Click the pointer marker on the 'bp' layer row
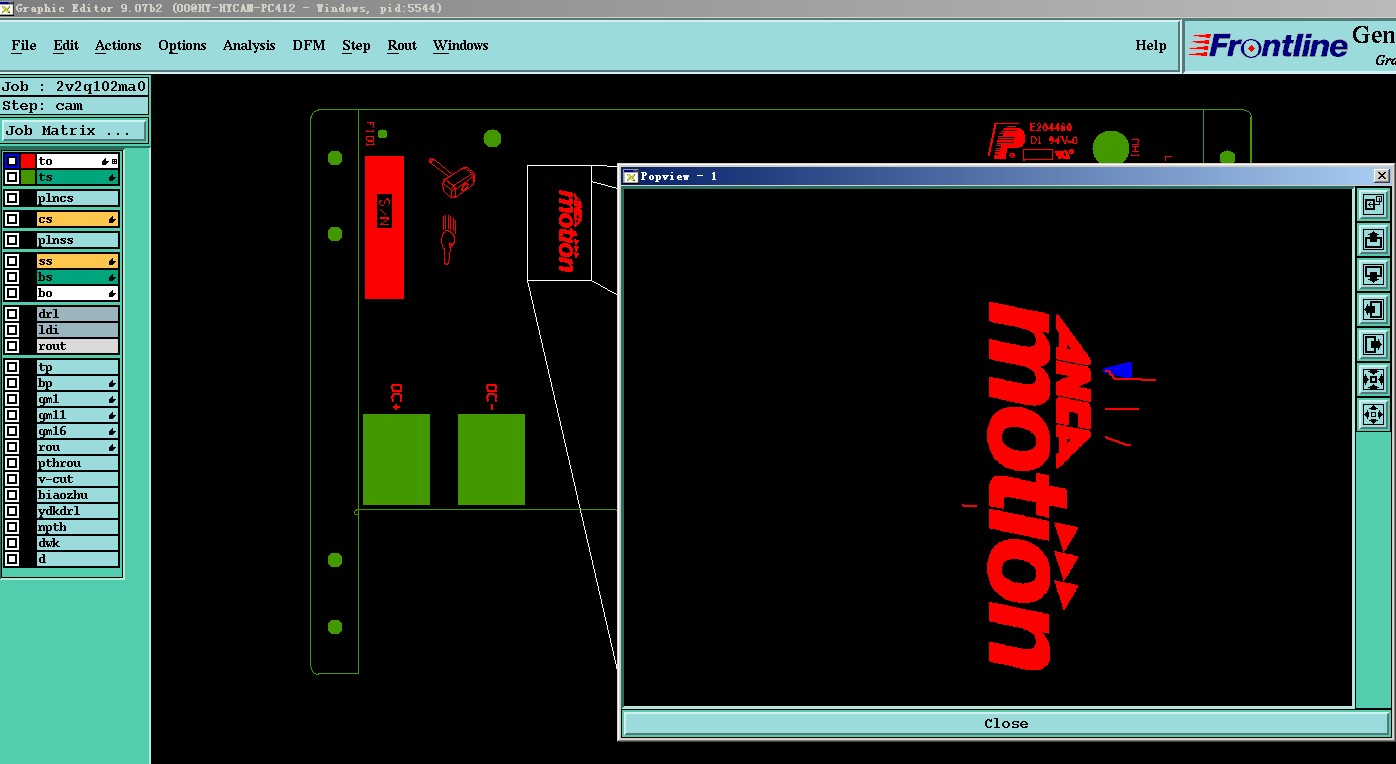Viewport: 1396px width, 764px height. [x=112, y=383]
